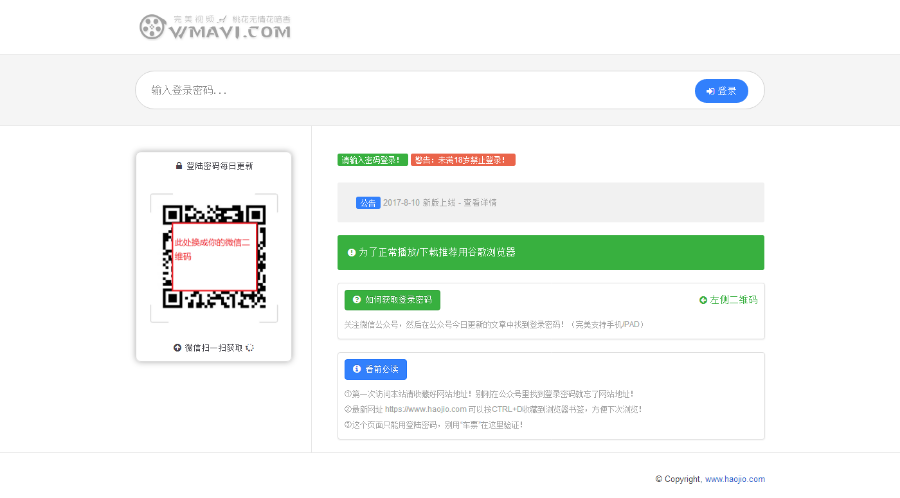Viewport: 900px width, 498px height.
Task: Click the green 请输入密码登录 label
Action: (373, 160)
